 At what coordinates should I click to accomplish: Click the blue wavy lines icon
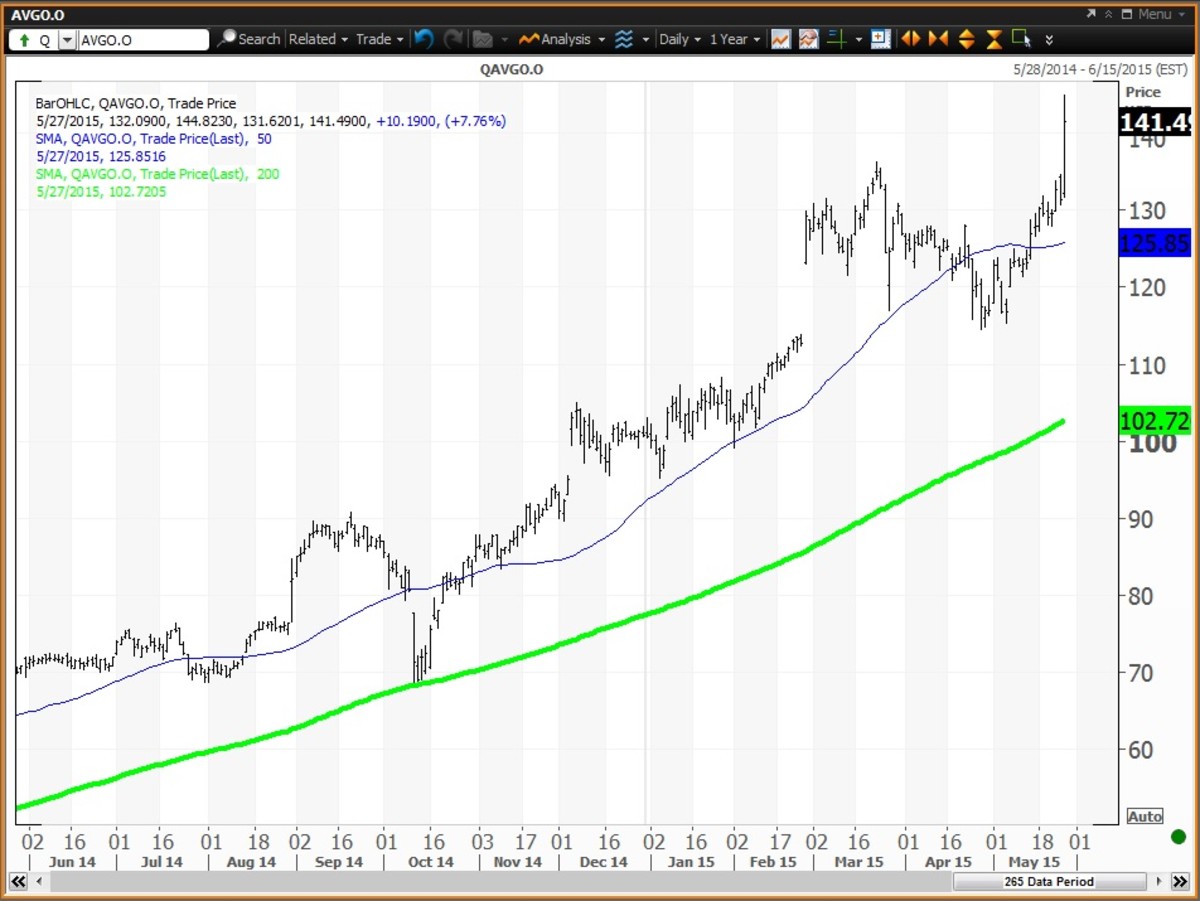click(x=624, y=39)
